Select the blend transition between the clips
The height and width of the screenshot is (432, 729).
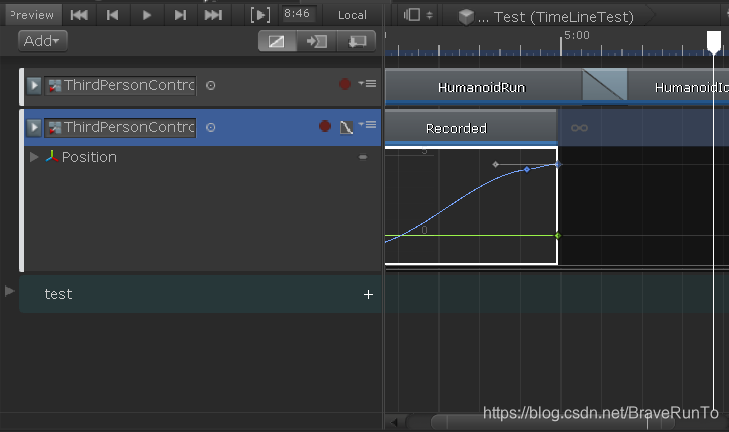tap(605, 85)
